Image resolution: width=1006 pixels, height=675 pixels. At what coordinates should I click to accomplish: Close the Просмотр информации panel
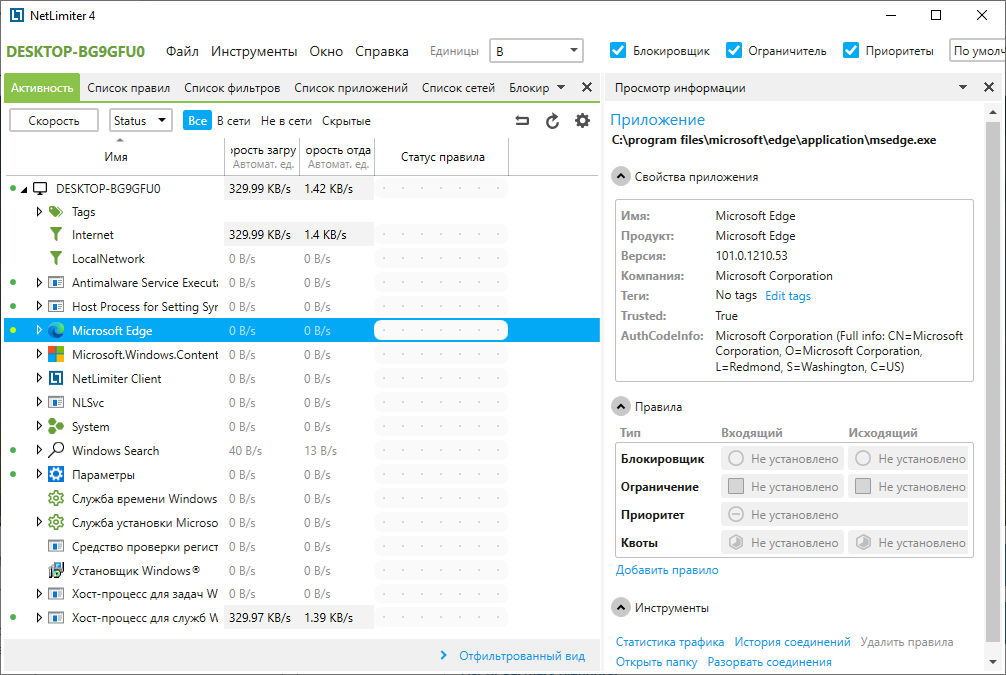[x=989, y=87]
